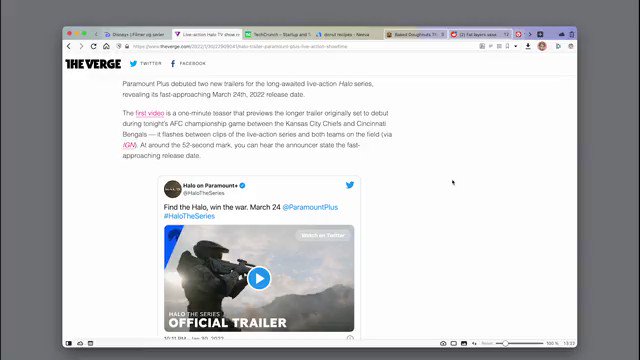The image size is (640, 360).
Task: Open the extension icon right of profile avatar
Action: (558, 47)
